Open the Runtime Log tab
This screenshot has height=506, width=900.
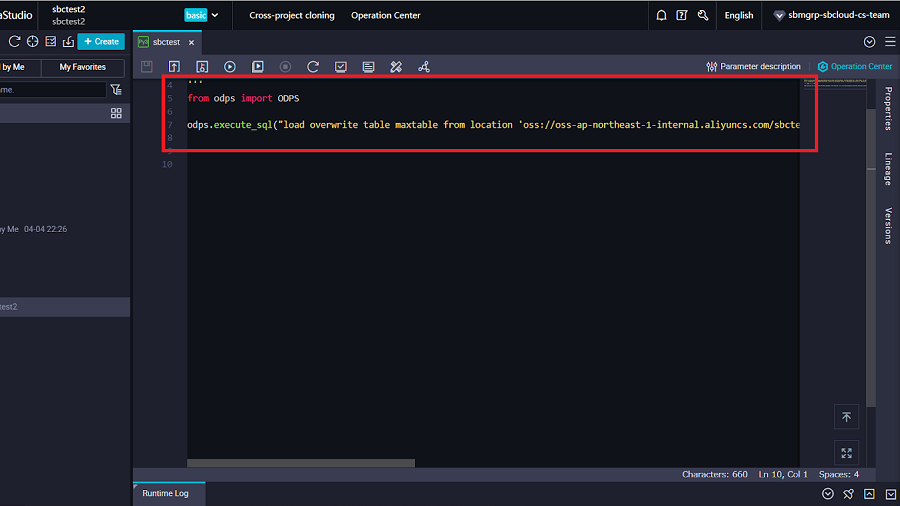click(165, 493)
